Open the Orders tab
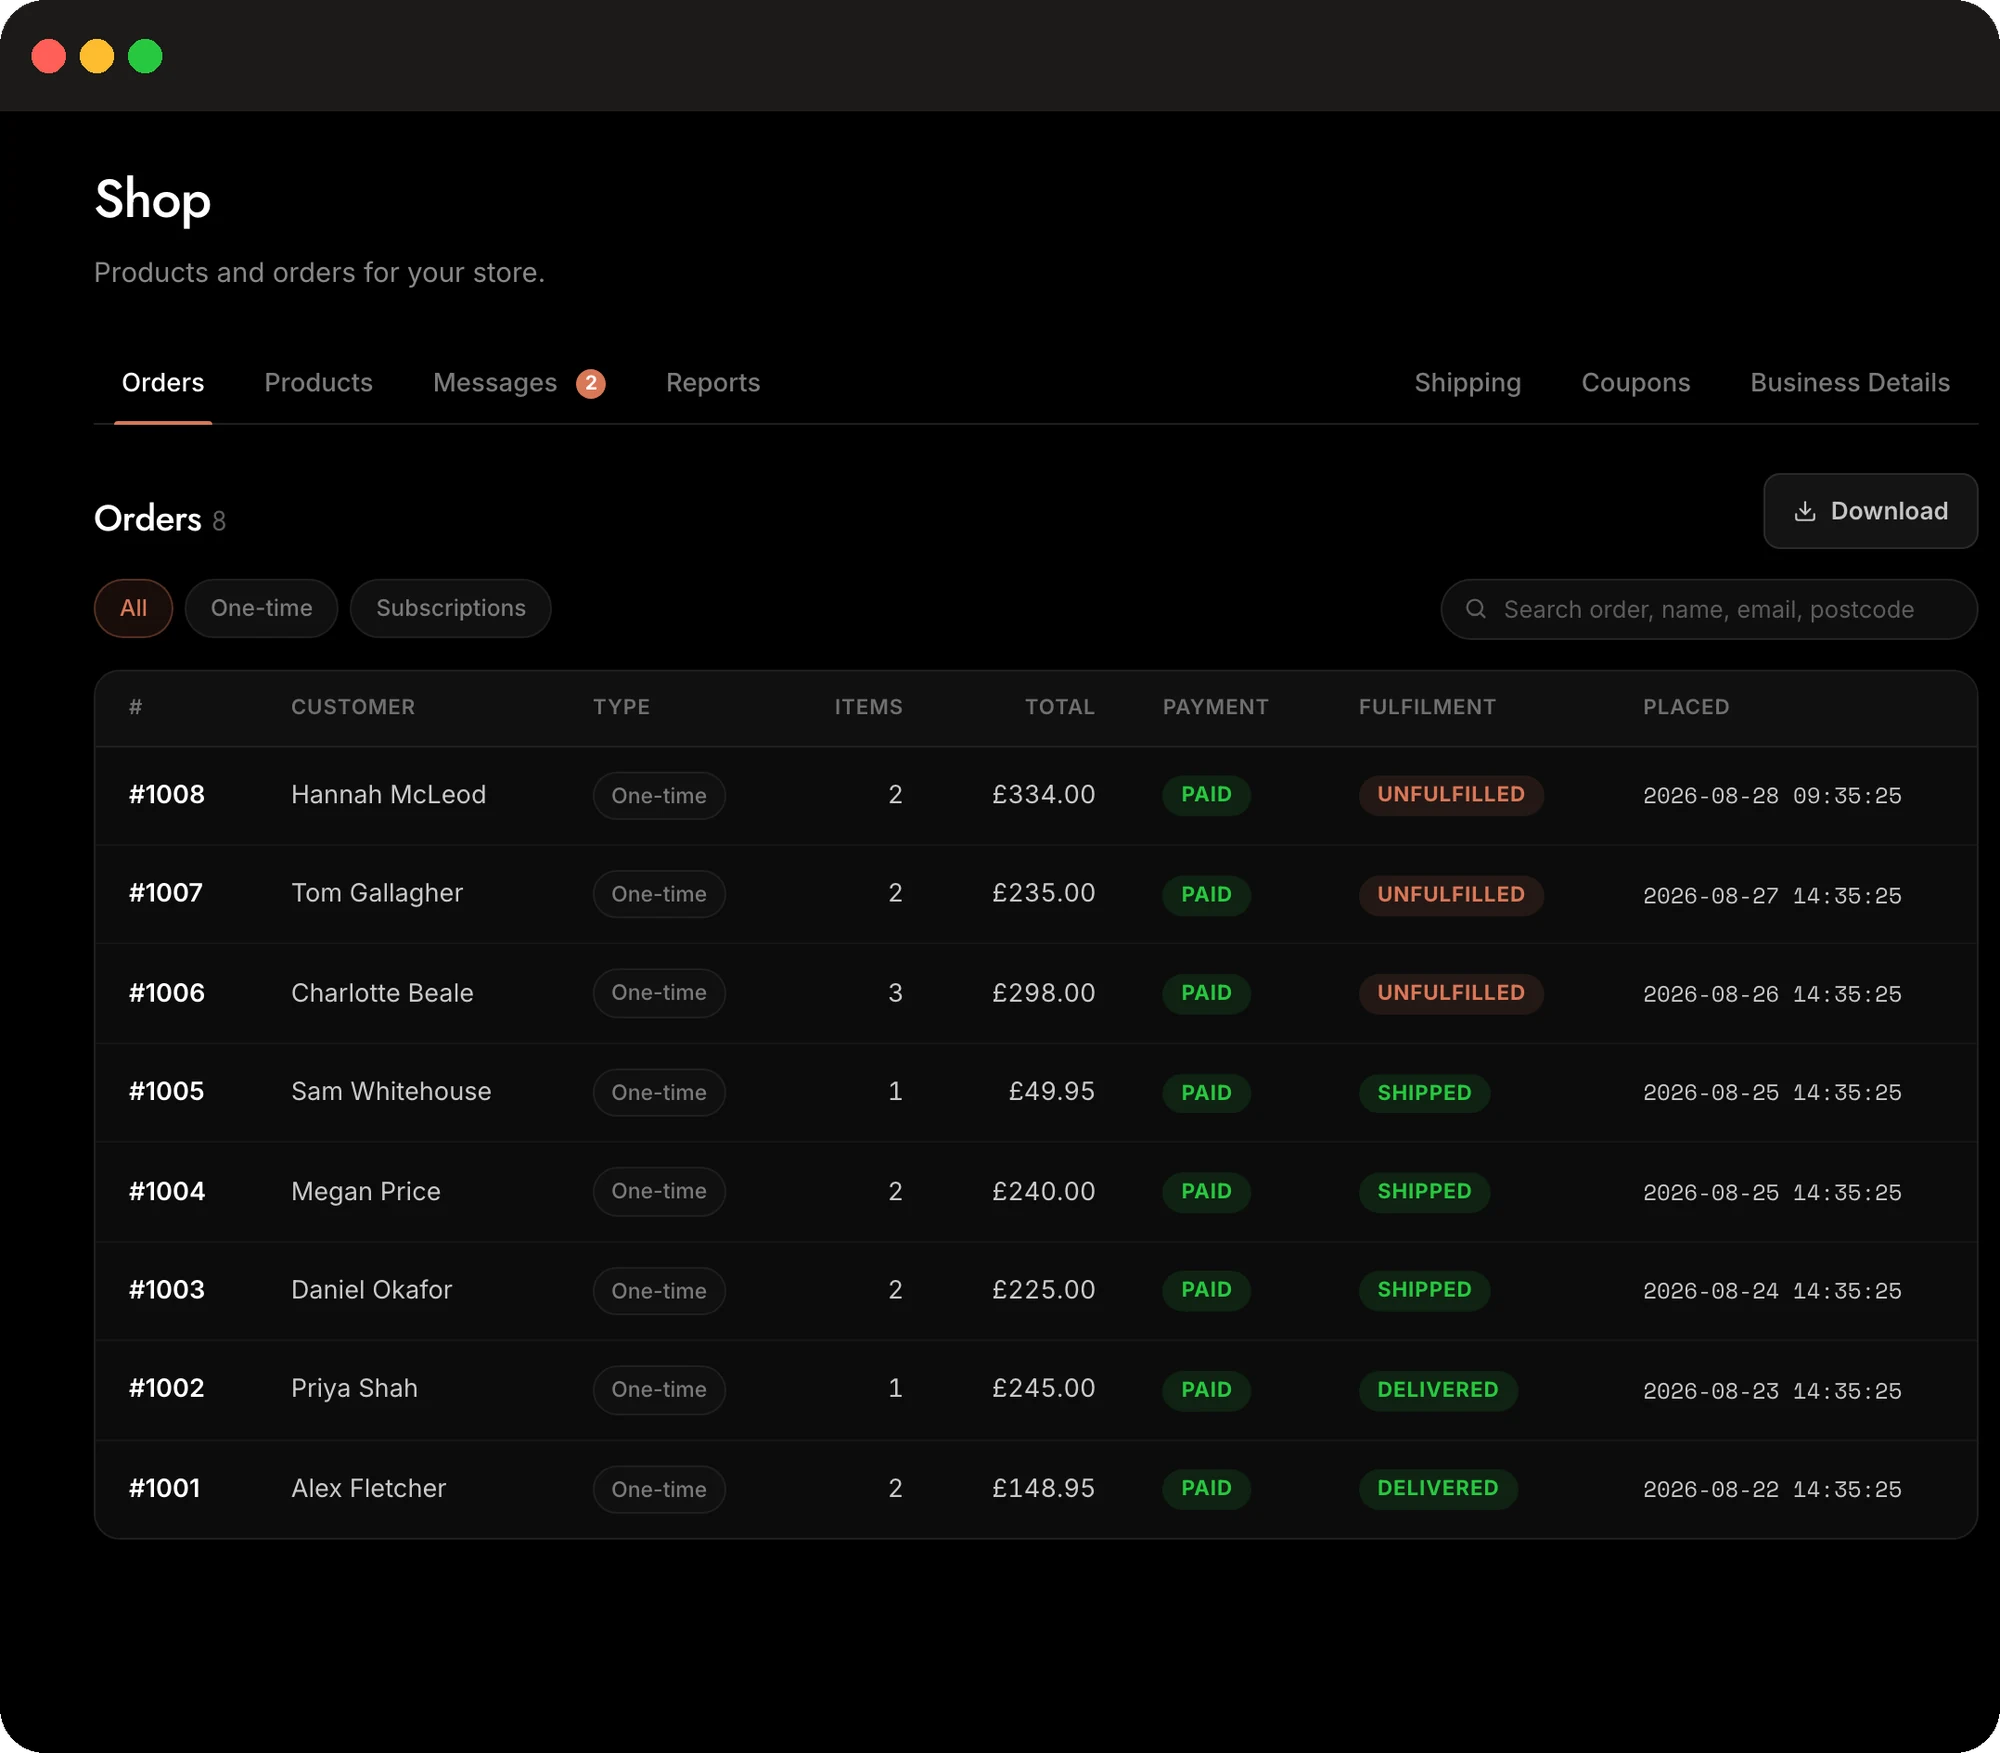 point(163,383)
